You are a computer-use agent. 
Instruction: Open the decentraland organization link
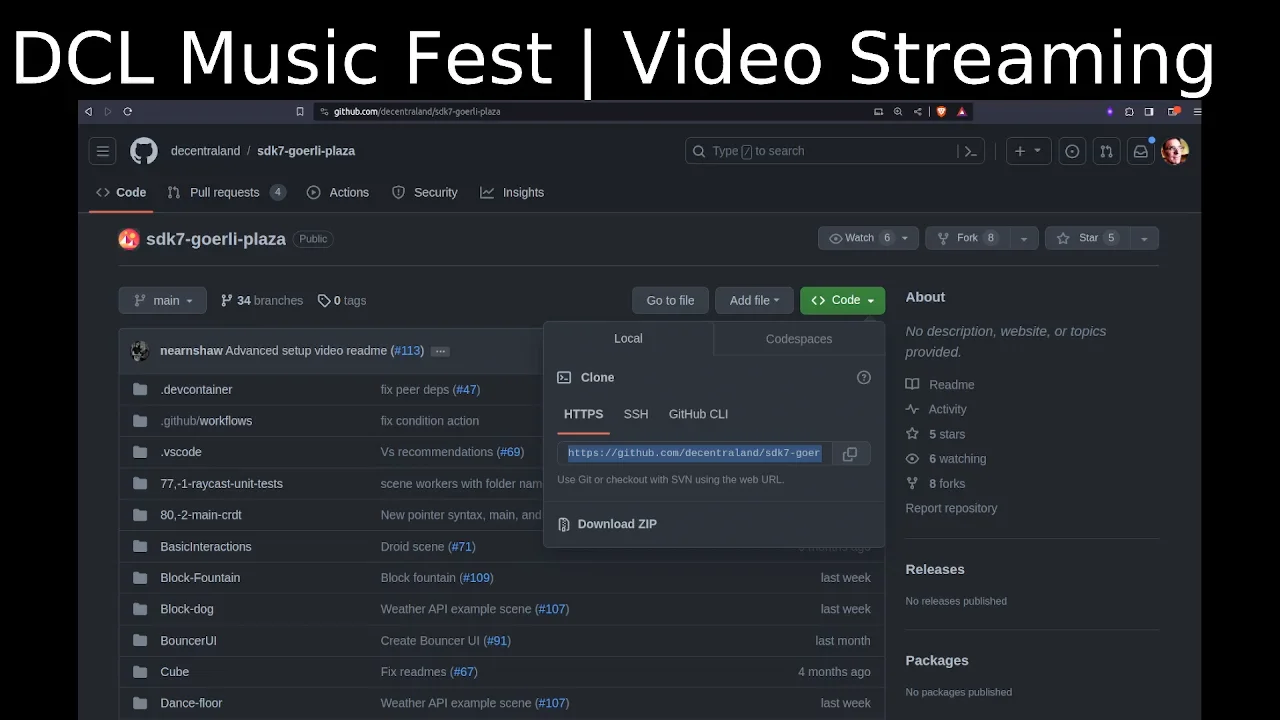(205, 151)
